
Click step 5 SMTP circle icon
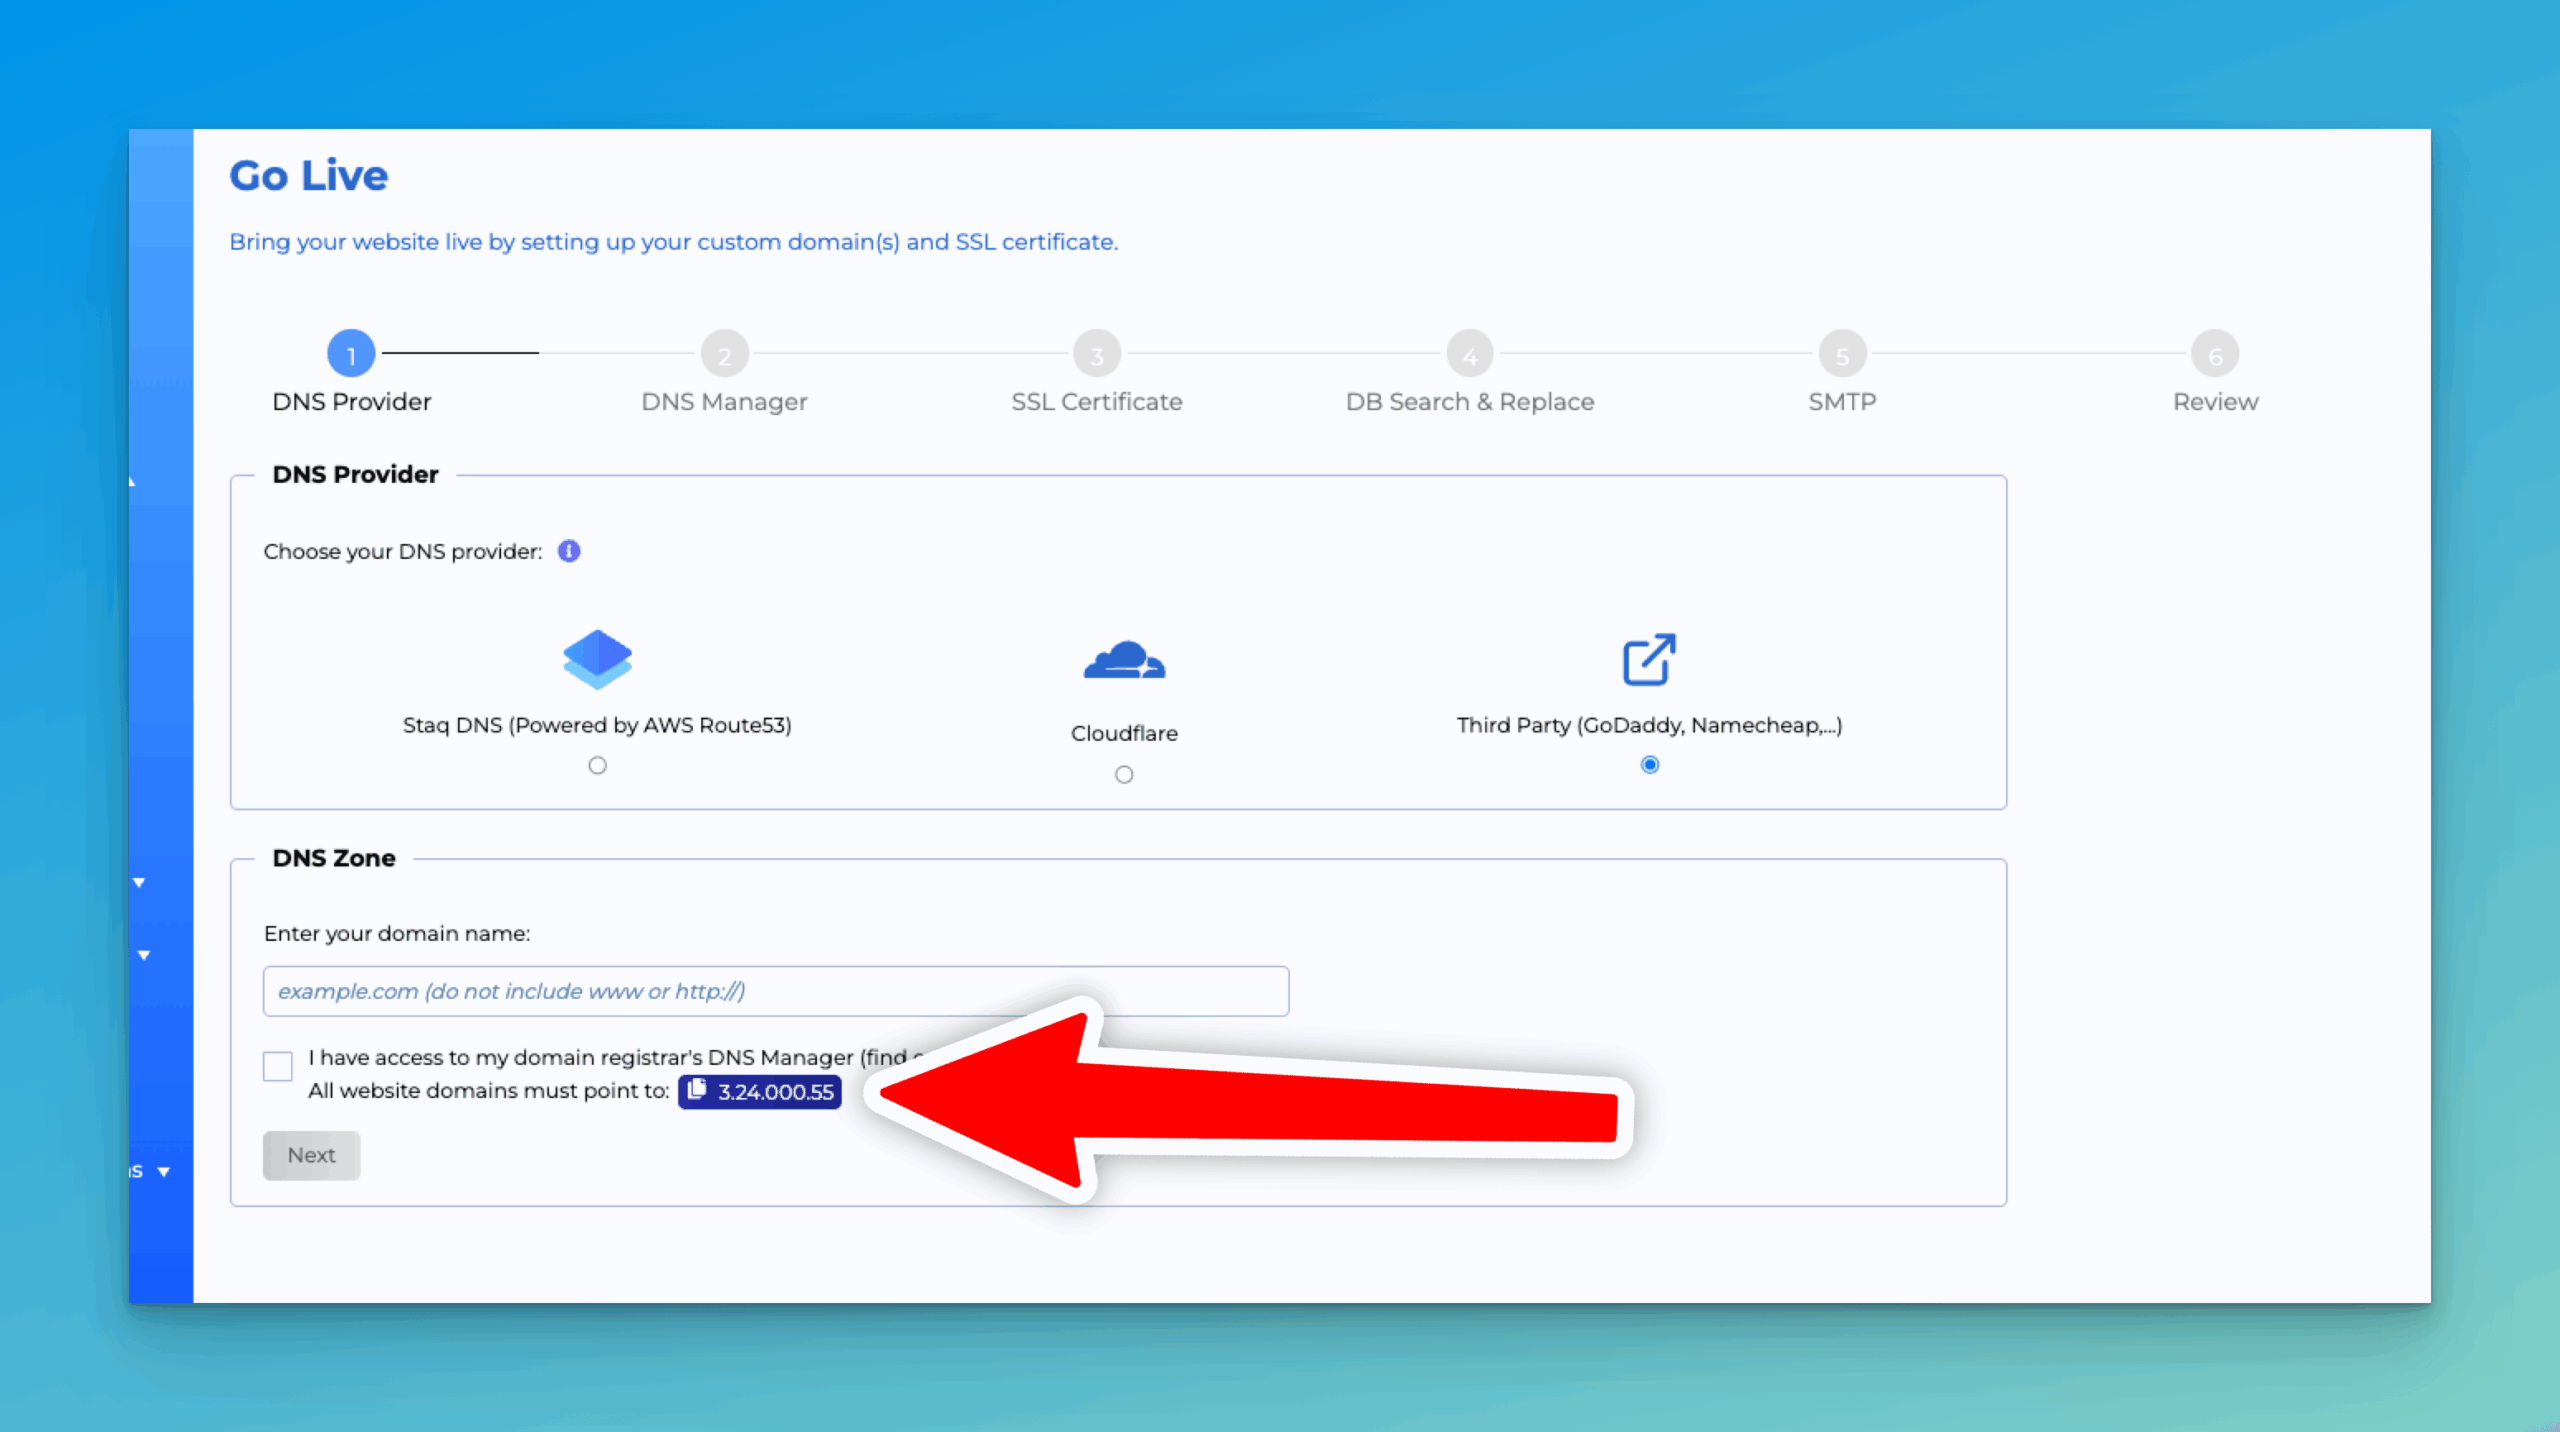tap(1841, 353)
